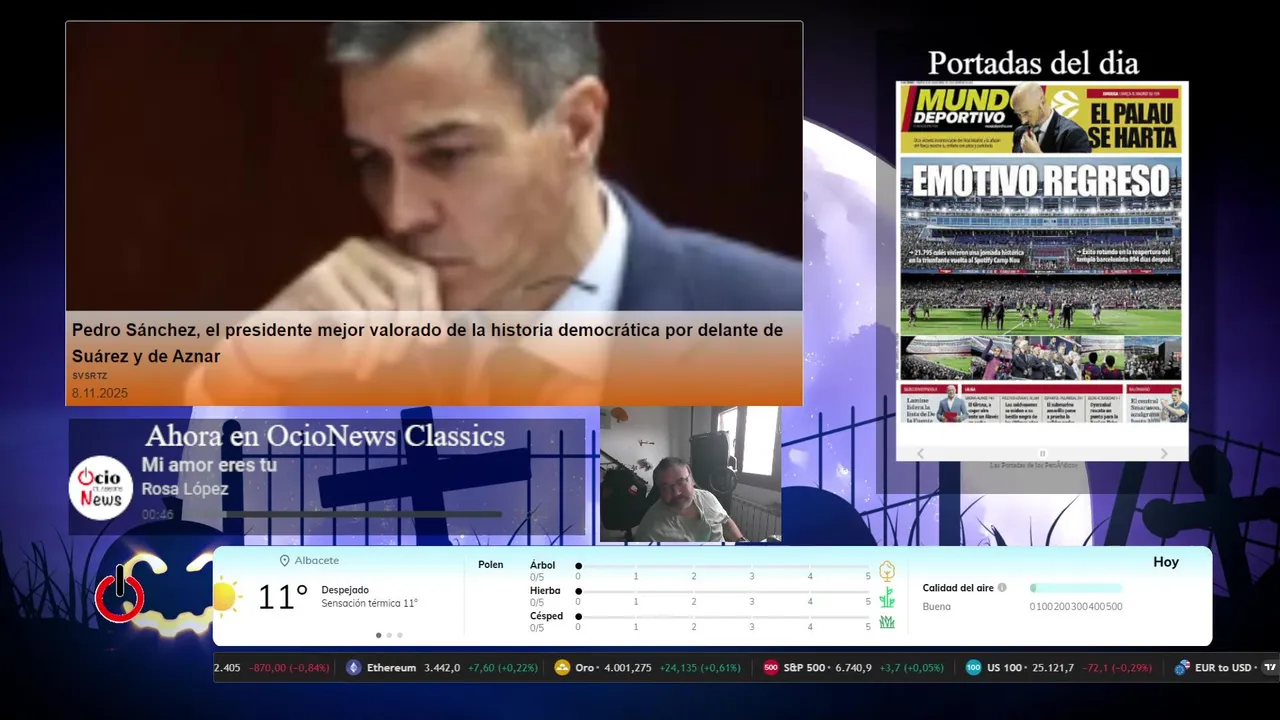Click the date '8.11.2025' under headline
The height and width of the screenshot is (720, 1280).
(100, 393)
